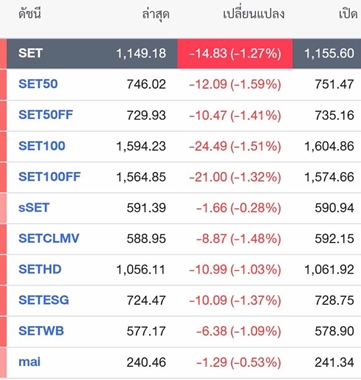Select the highlighted SET index row
The image size is (361, 380).
tap(184, 54)
